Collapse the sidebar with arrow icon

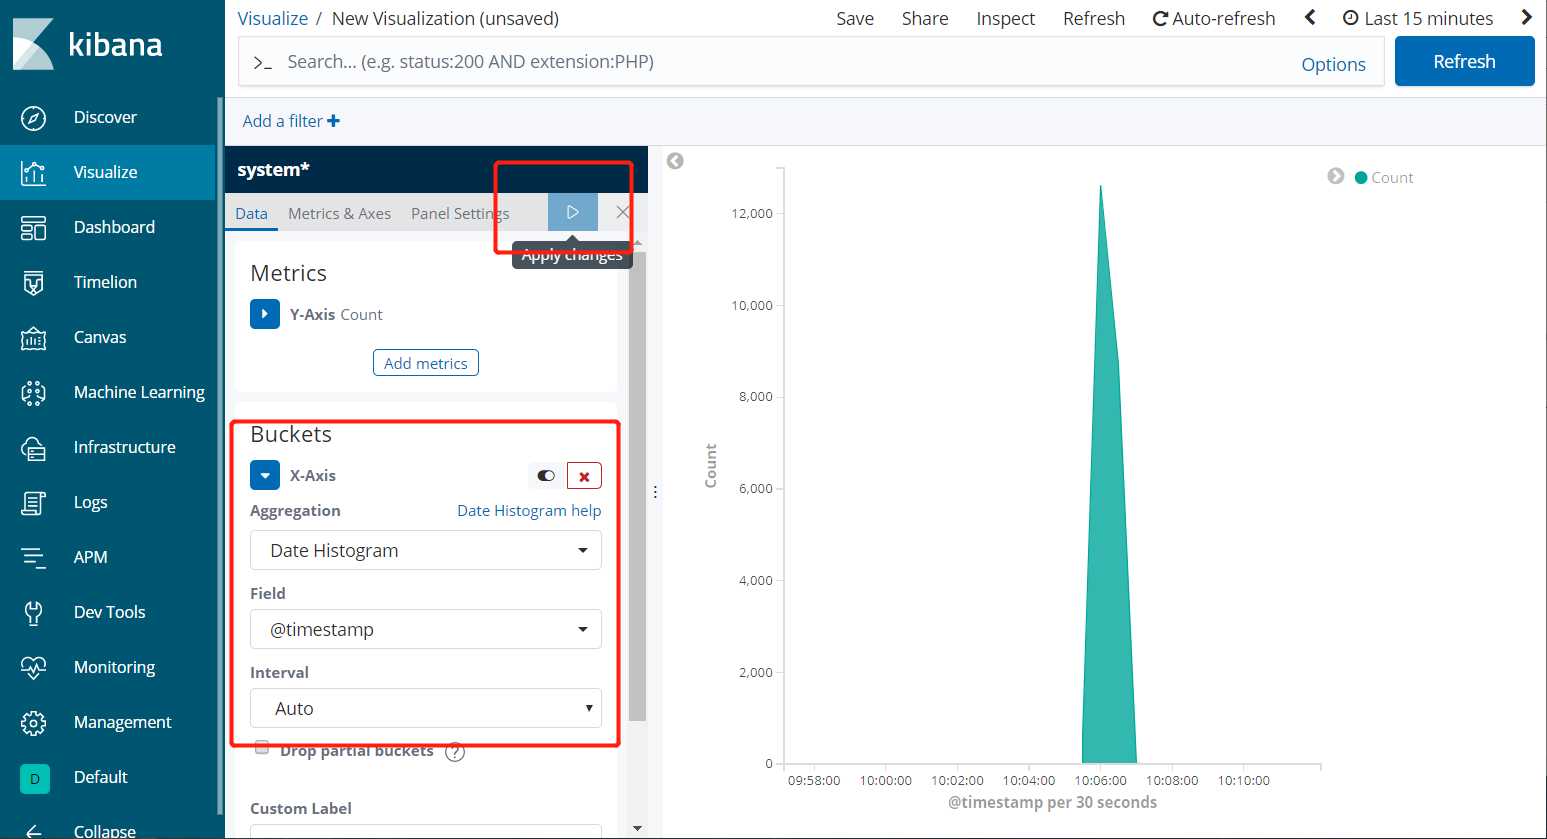point(33,831)
